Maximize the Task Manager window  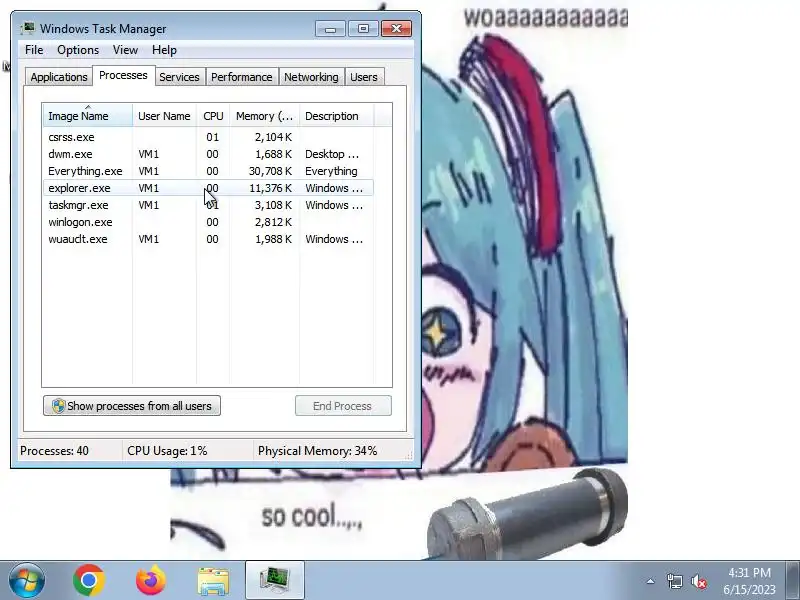pos(363,29)
